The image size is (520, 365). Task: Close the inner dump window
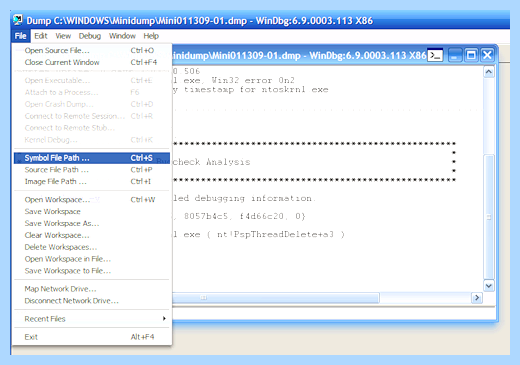[x=487, y=55]
